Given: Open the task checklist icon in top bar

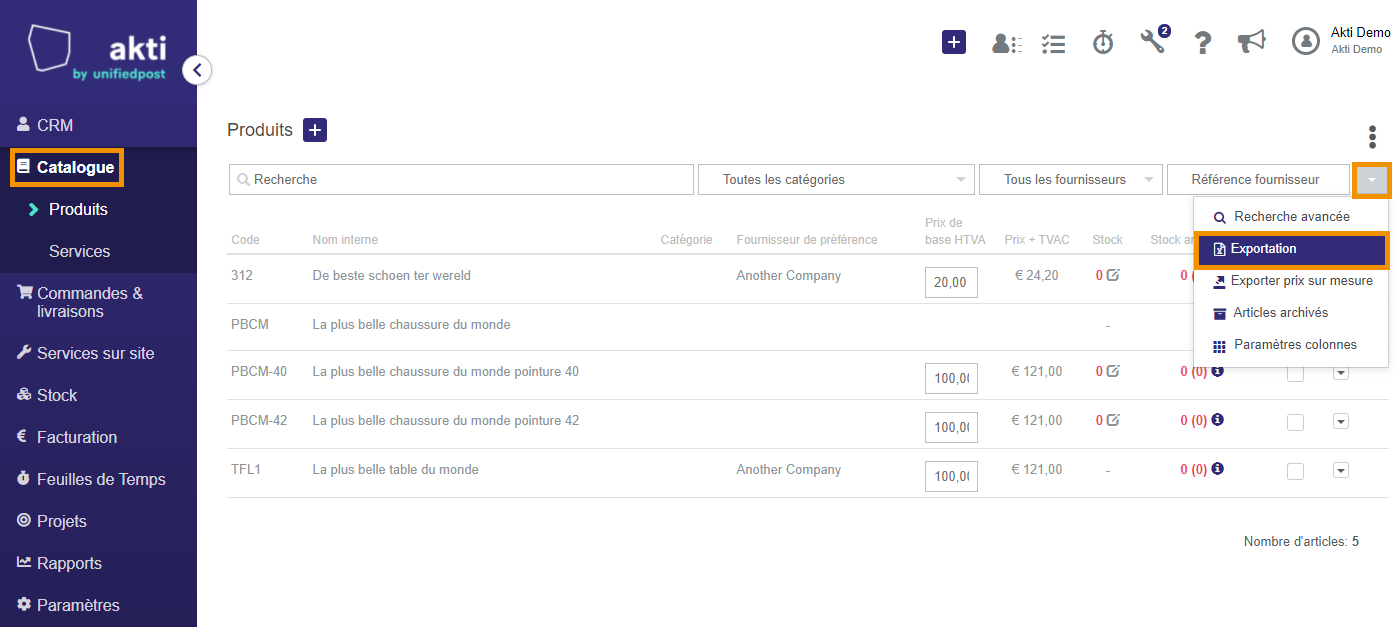Looking at the screenshot, I should (x=1053, y=43).
